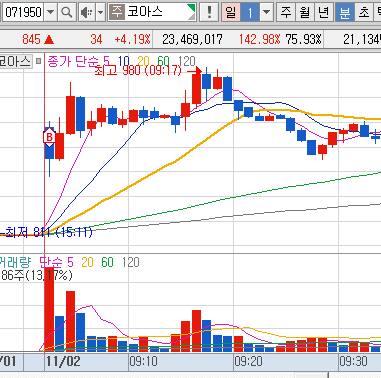Click the orange 20 volume average label
The image size is (381, 378).
[x=87, y=262]
